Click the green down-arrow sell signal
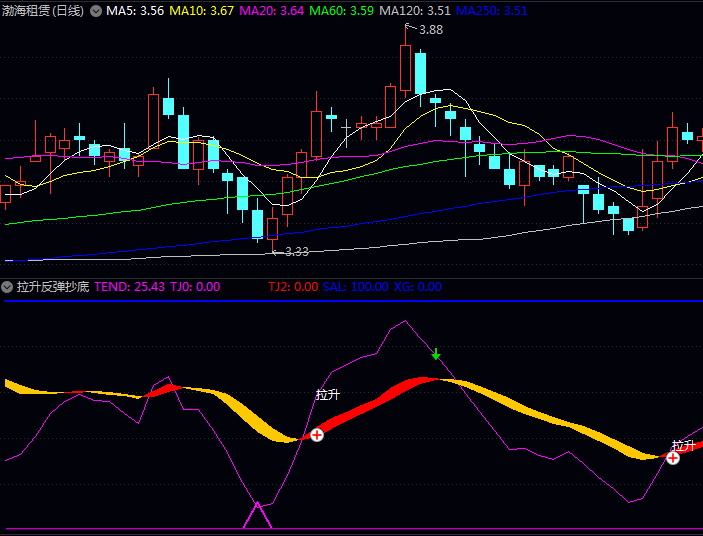 [x=436, y=354]
